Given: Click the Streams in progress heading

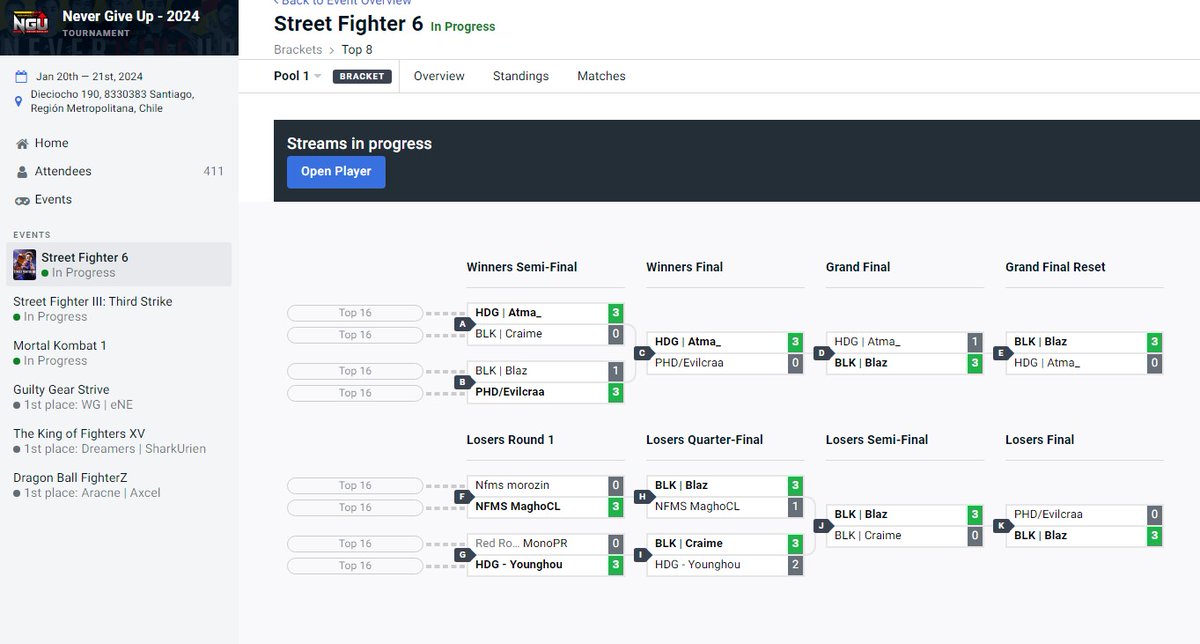Looking at the screenshot, I should click(x=359, y=144).
